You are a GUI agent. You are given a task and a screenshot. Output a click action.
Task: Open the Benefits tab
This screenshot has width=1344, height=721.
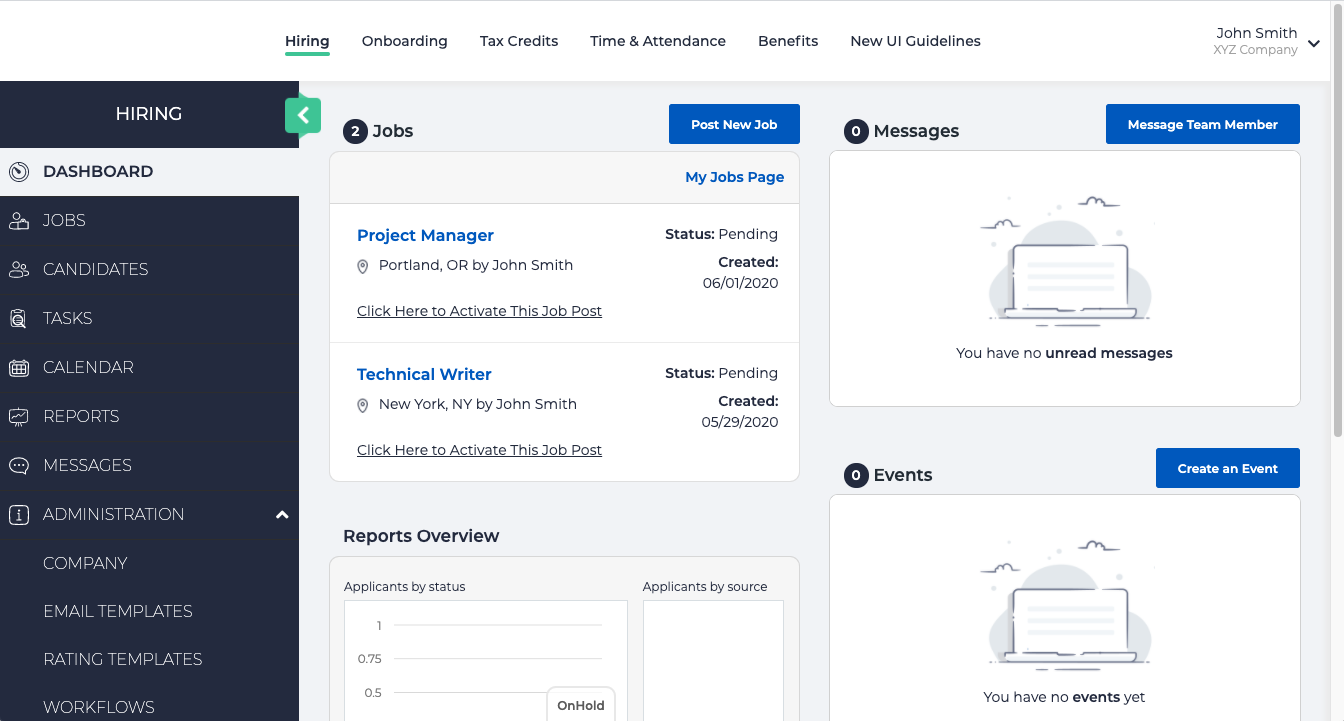pyautogui.click(x=787, y=41)
